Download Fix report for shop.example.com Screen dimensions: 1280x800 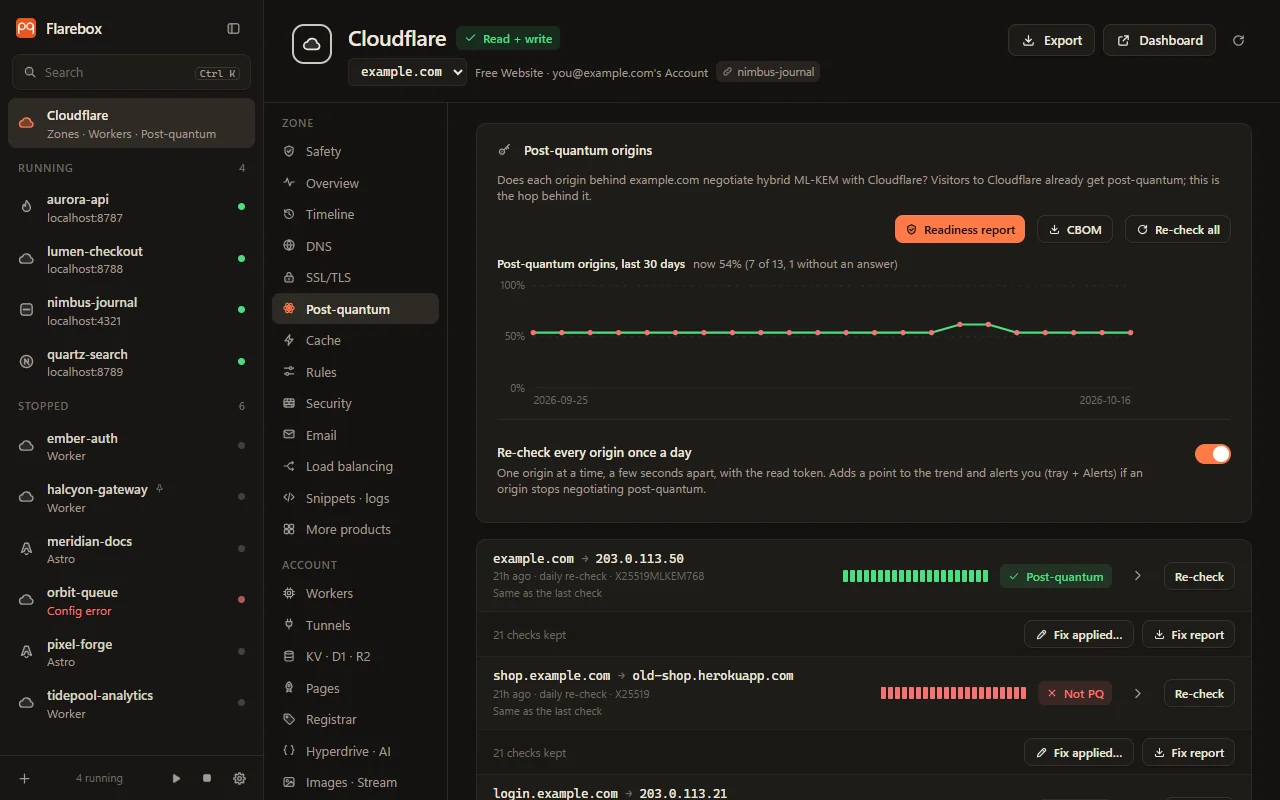pos(1189,752)
